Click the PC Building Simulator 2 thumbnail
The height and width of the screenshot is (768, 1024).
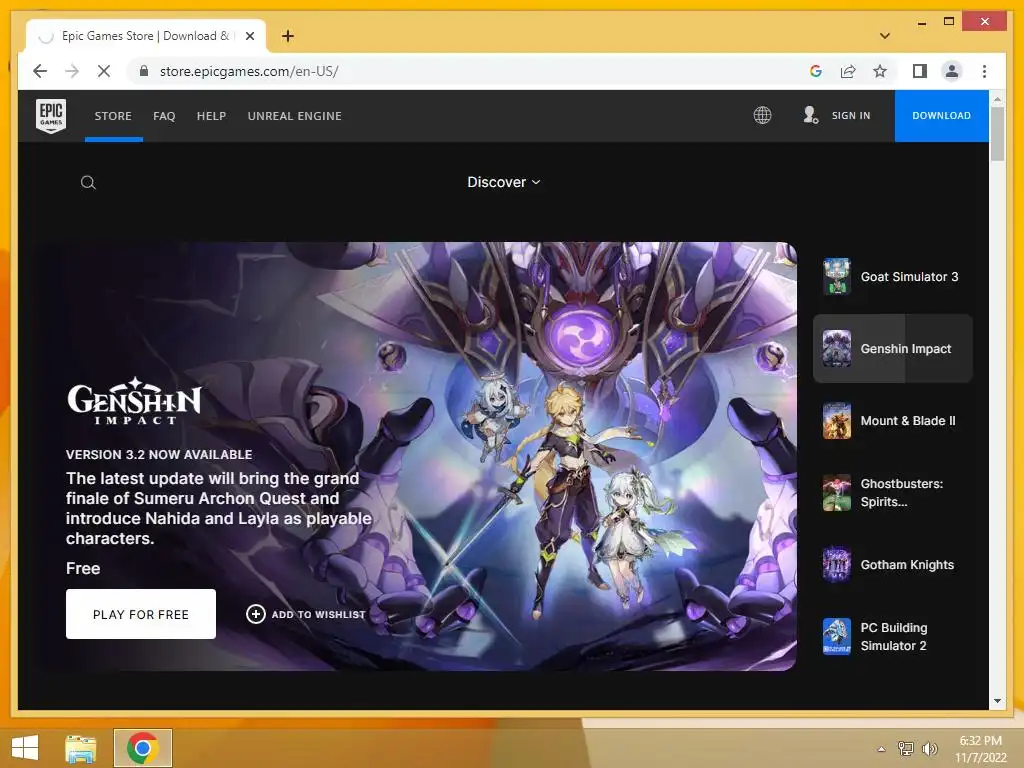click(837, 636)
